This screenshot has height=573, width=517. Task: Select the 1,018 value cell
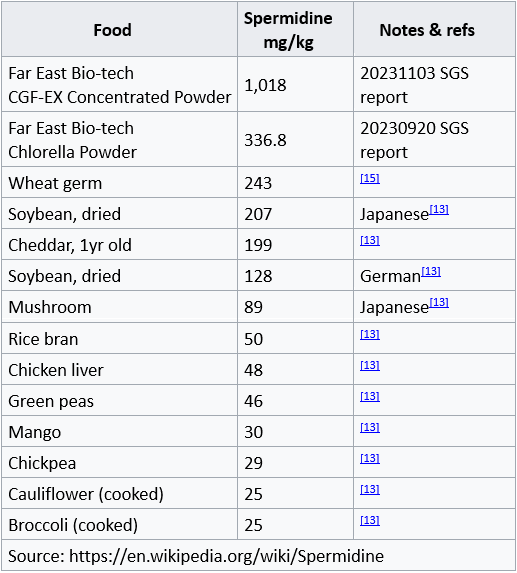click(295, 84)
